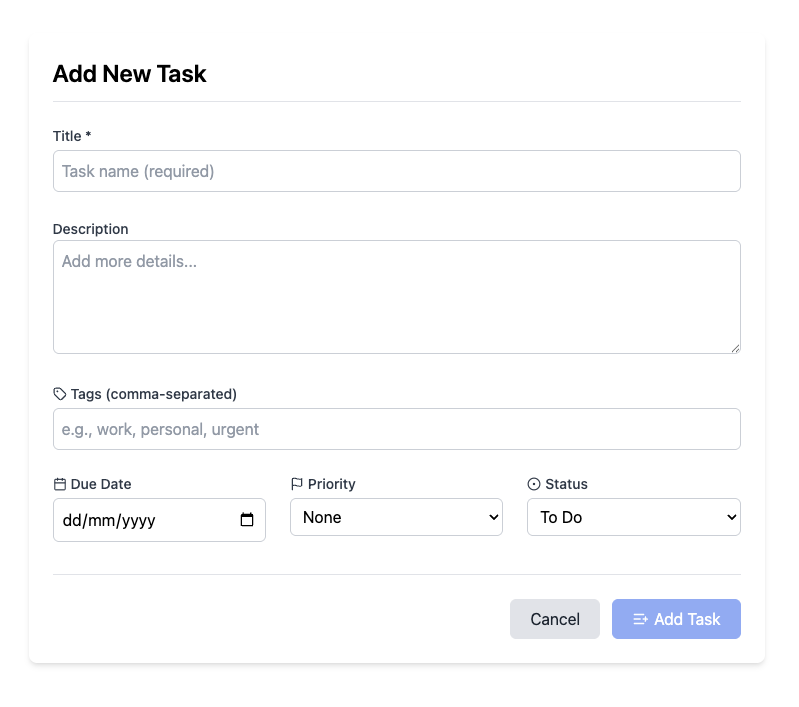The height and width of the screenshot is (707, 799).
Task: Open the Status dropdown showing To Do
Action: tap(634, 517)
